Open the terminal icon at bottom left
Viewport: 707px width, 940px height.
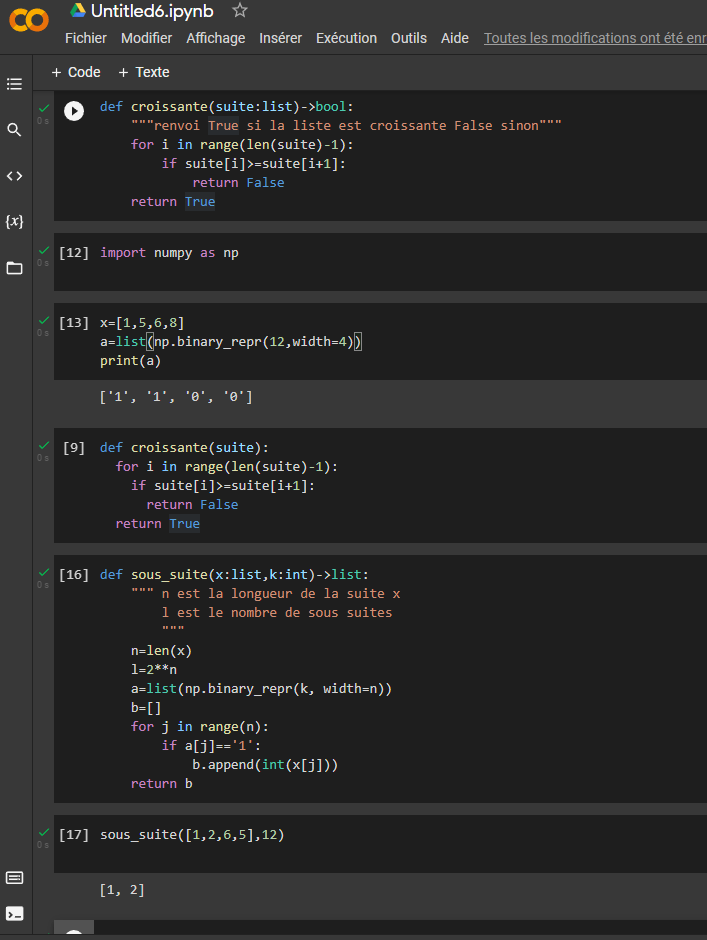(14, 913)
